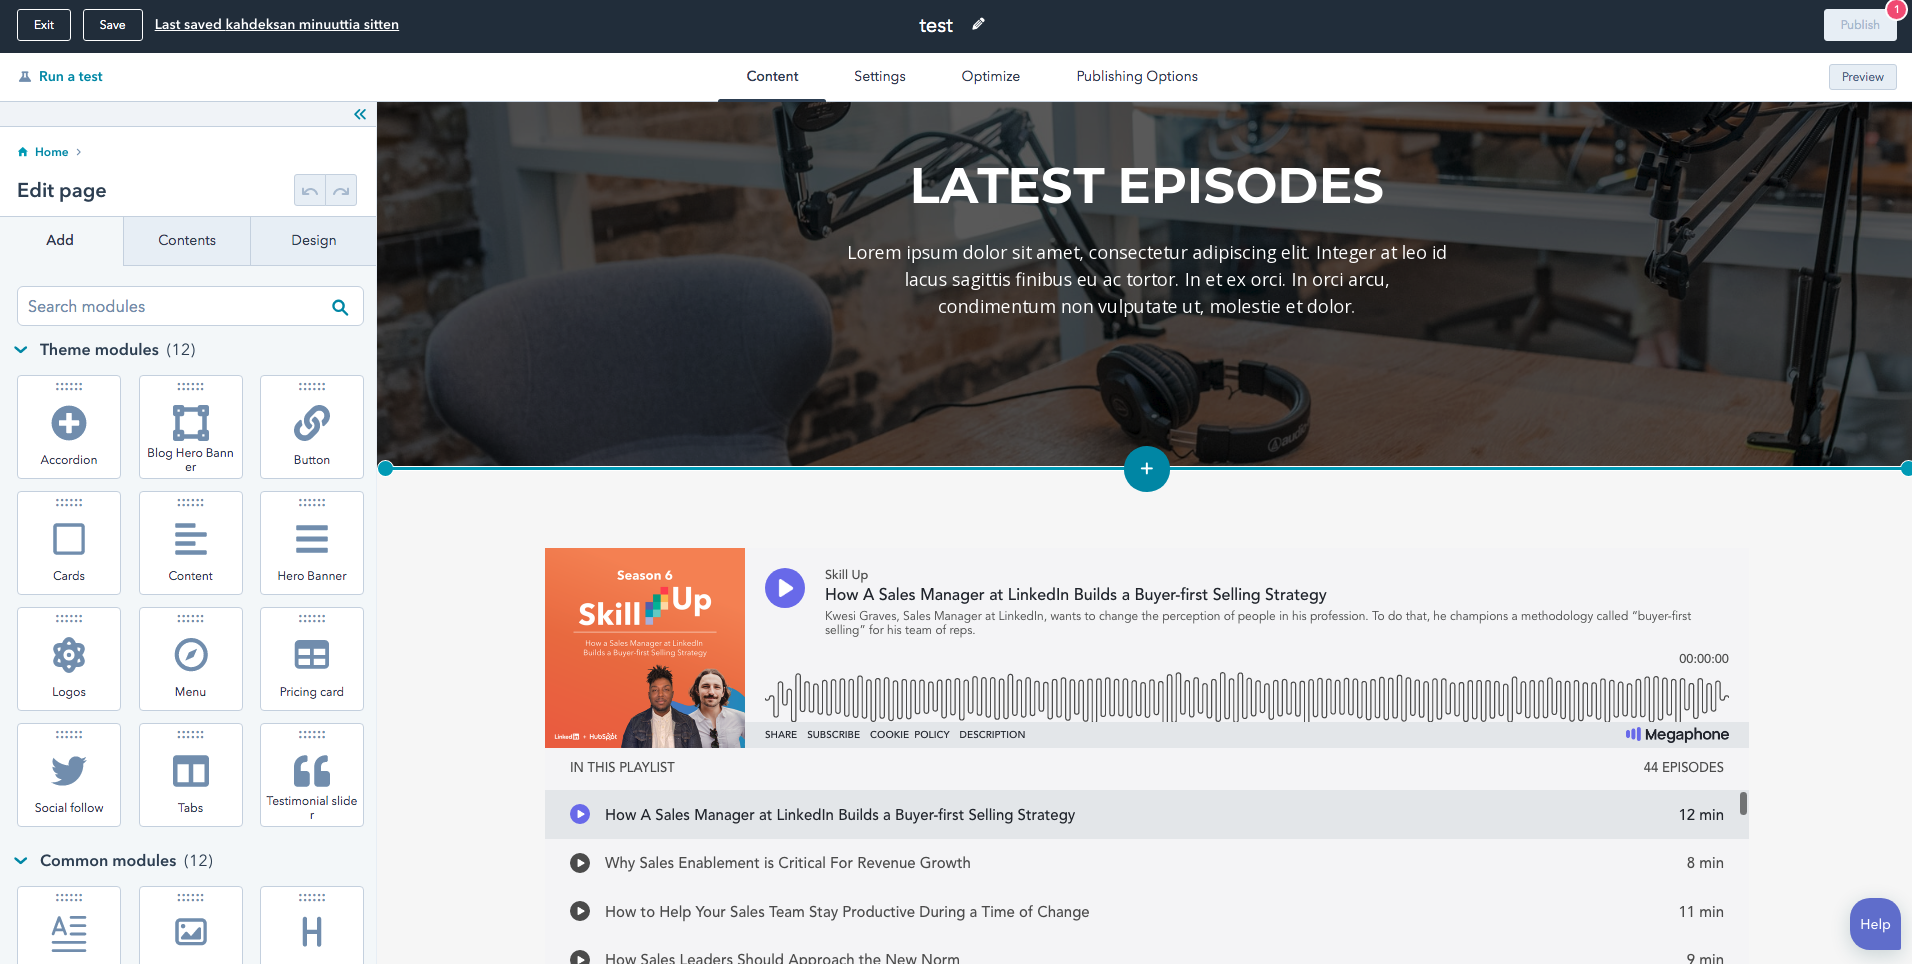Select the Blog Hero Banner module
Screen dimensions: 1912x964
[x=191, y=427]
